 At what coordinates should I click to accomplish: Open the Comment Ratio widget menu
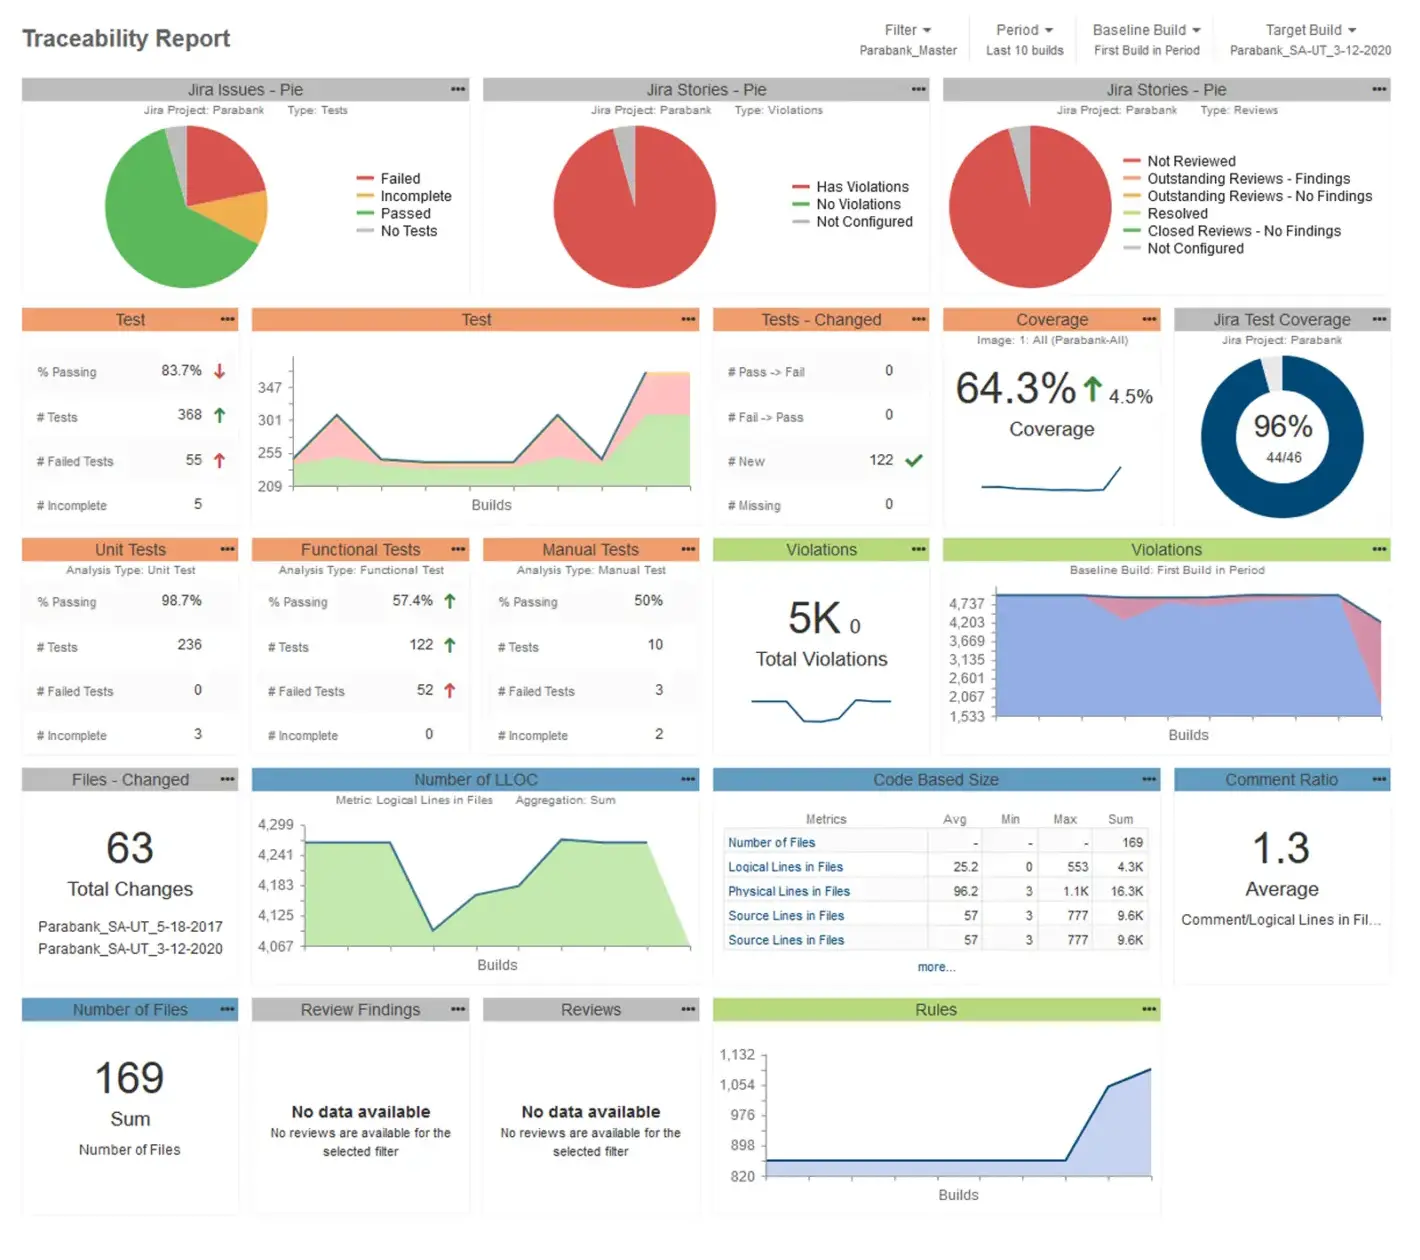(x=1379, y=780)
